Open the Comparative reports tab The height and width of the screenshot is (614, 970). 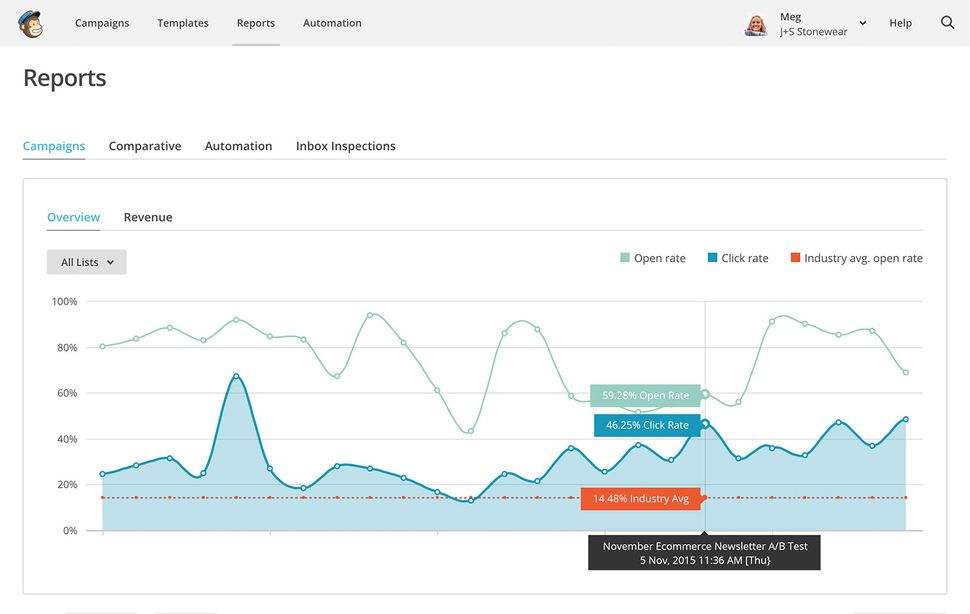coord(145,146)
